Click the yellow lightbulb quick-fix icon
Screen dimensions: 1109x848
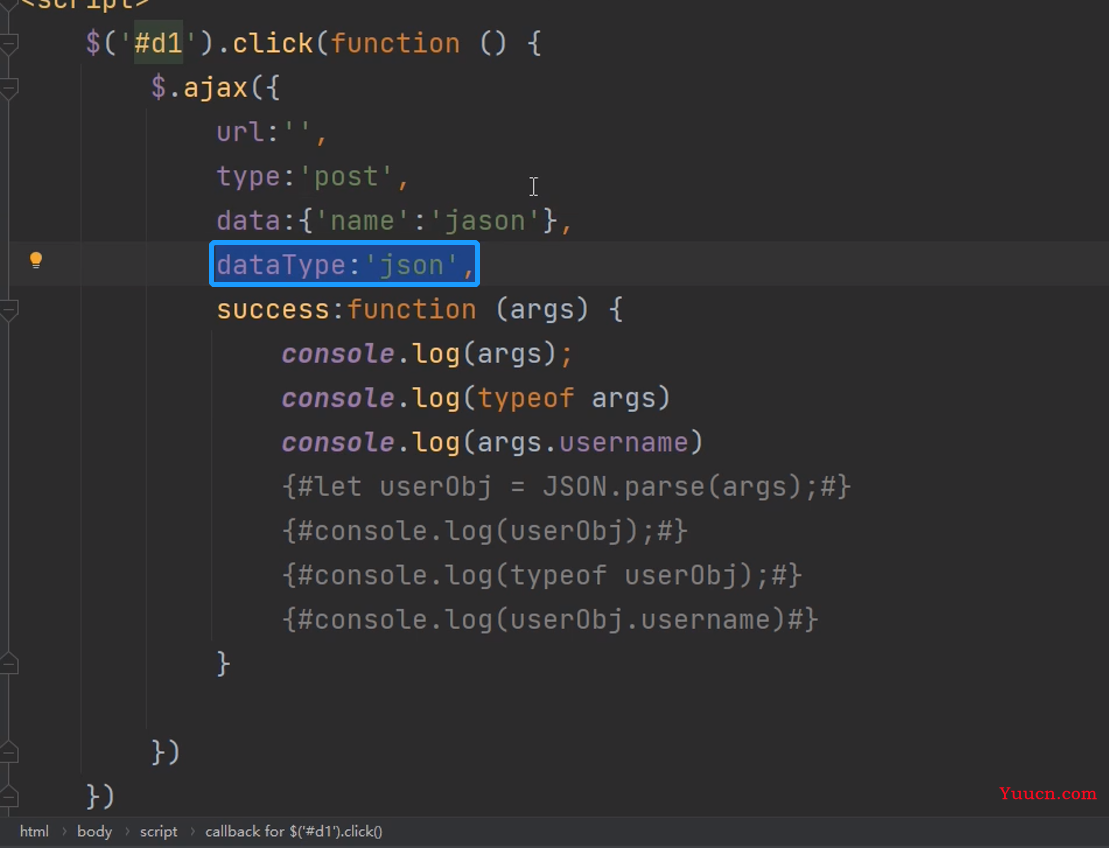(36, 260)
